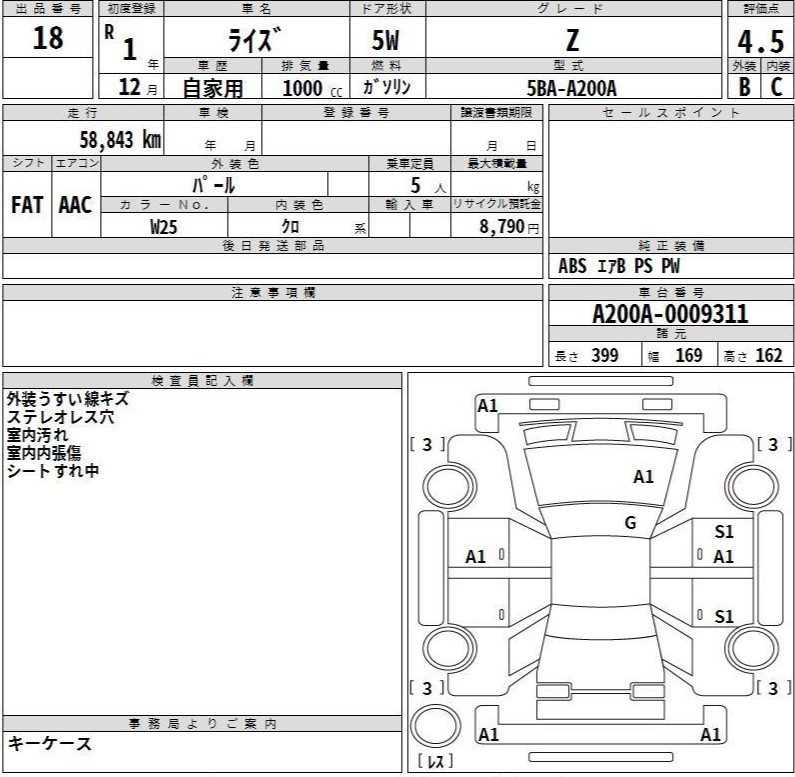Screen dimensions: 795x777
Task: Select the car name 'ライズ'
Action: 255,40
